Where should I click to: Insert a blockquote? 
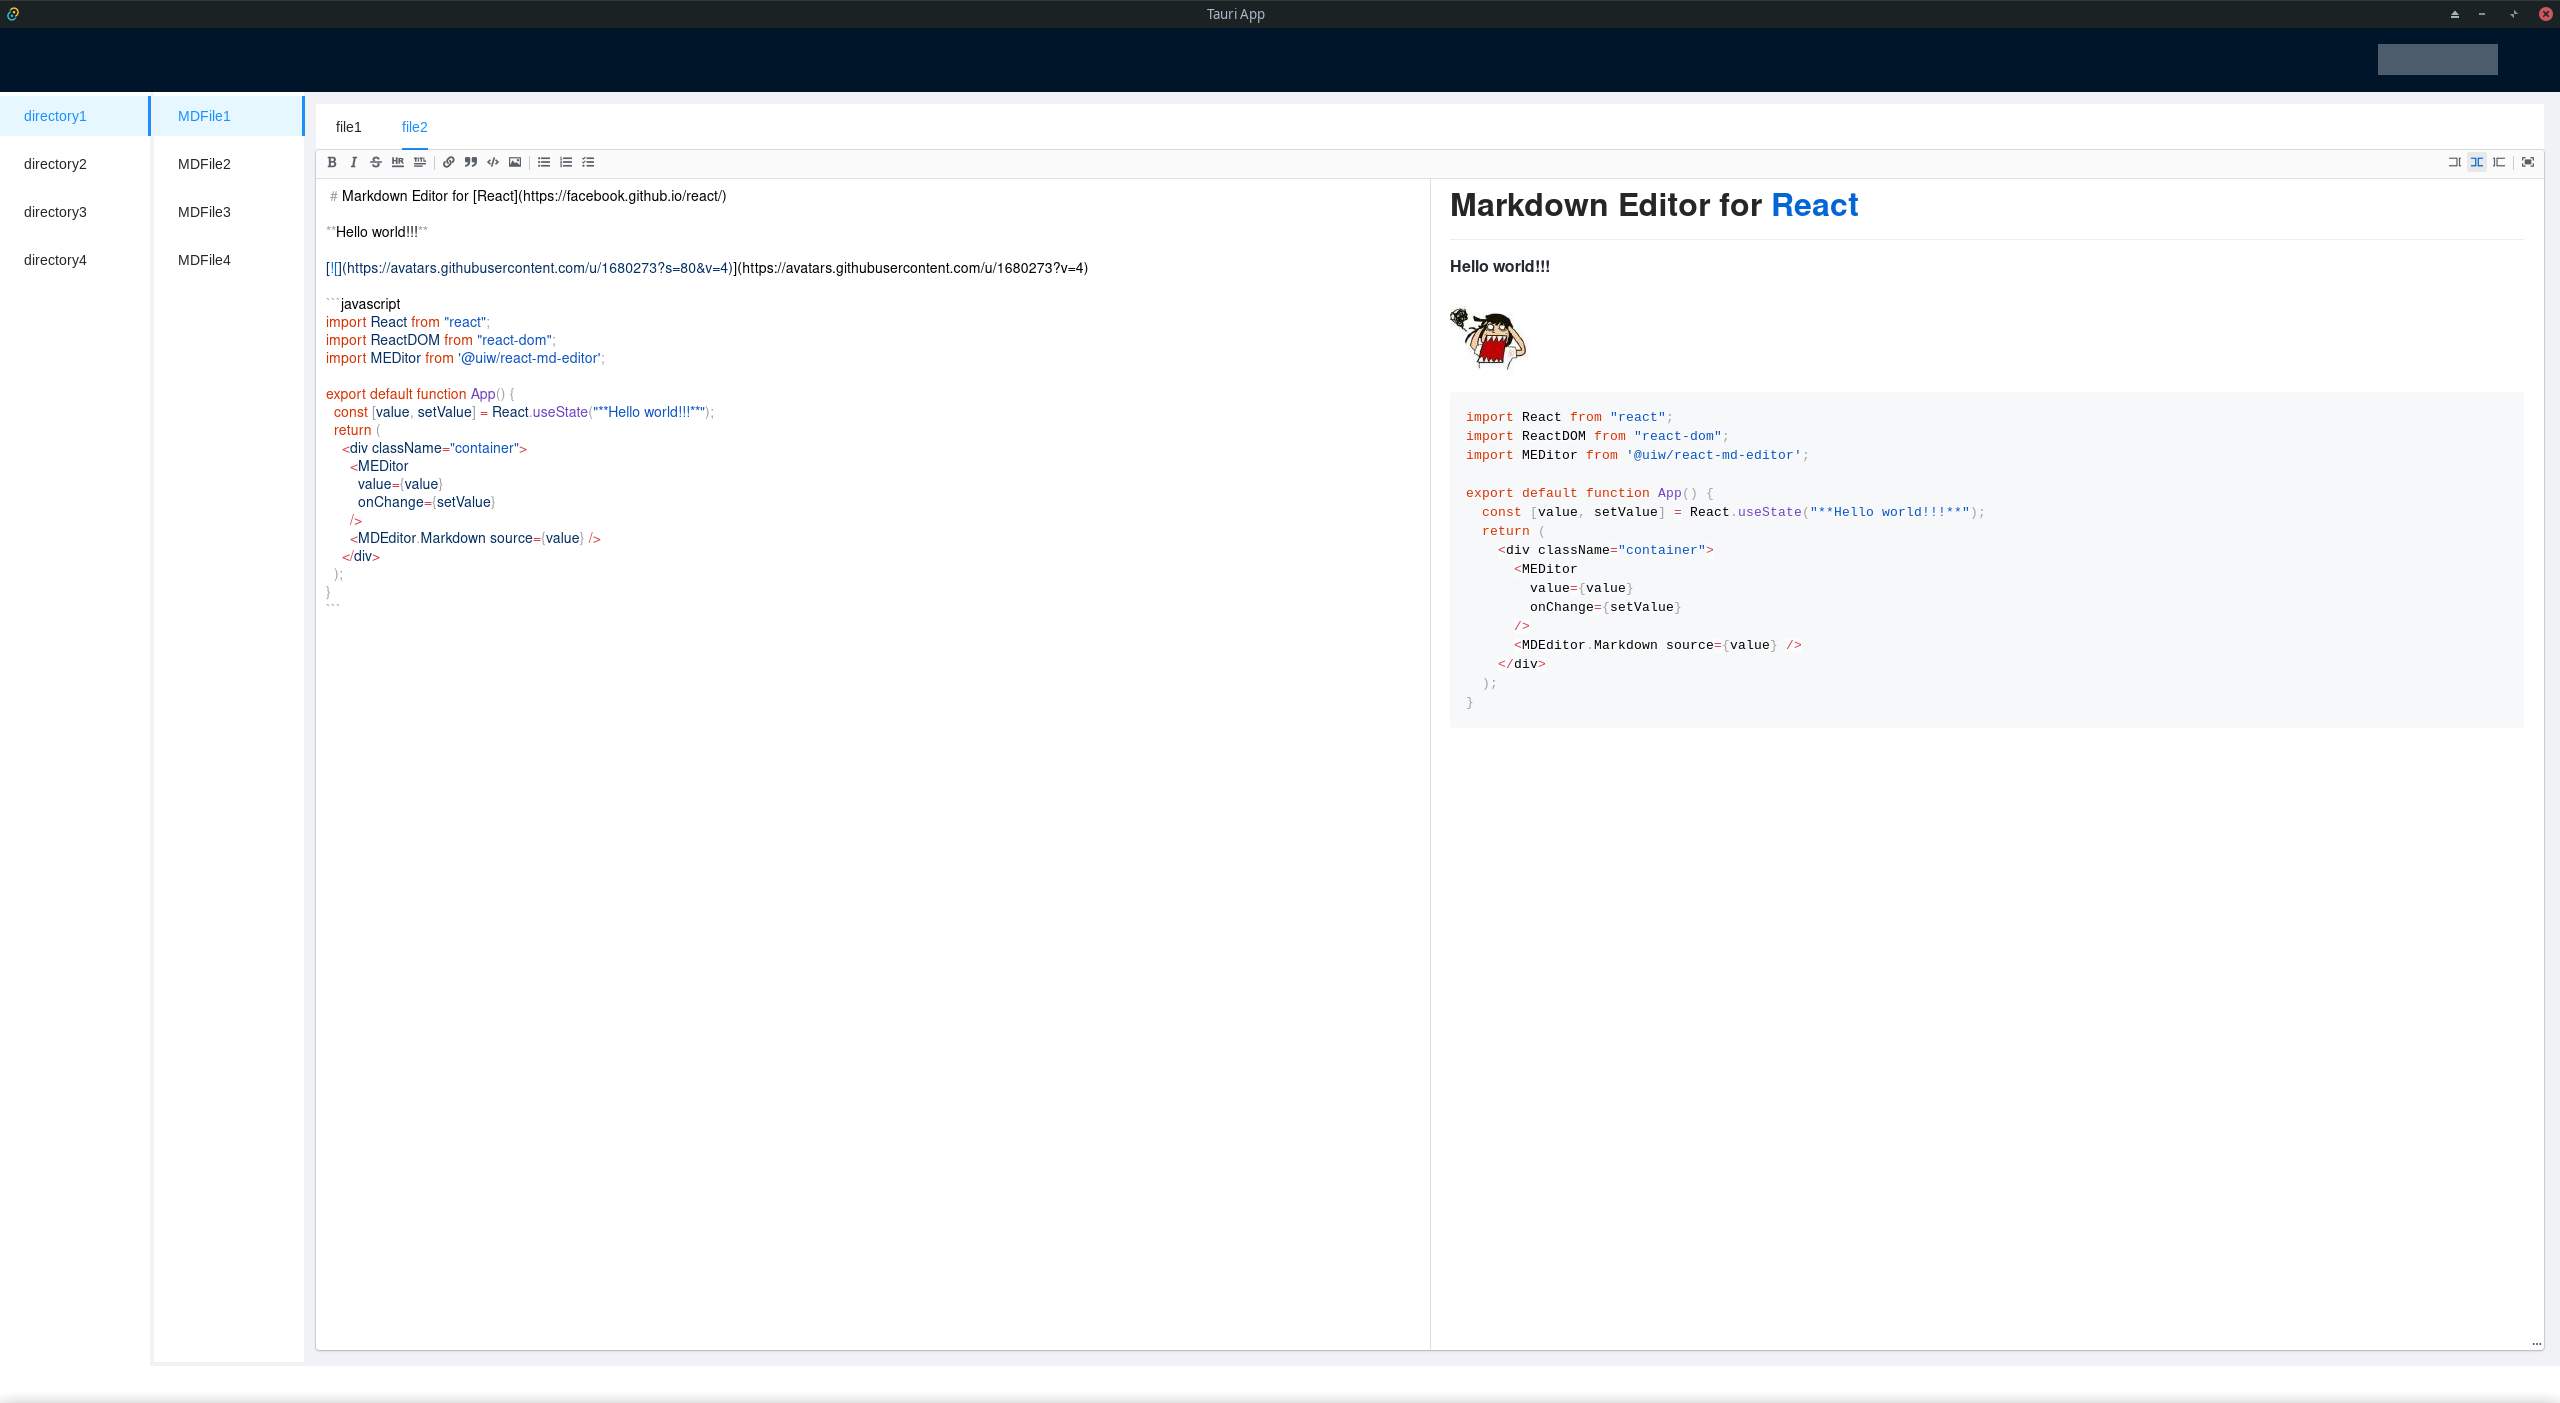pos(471,162)
